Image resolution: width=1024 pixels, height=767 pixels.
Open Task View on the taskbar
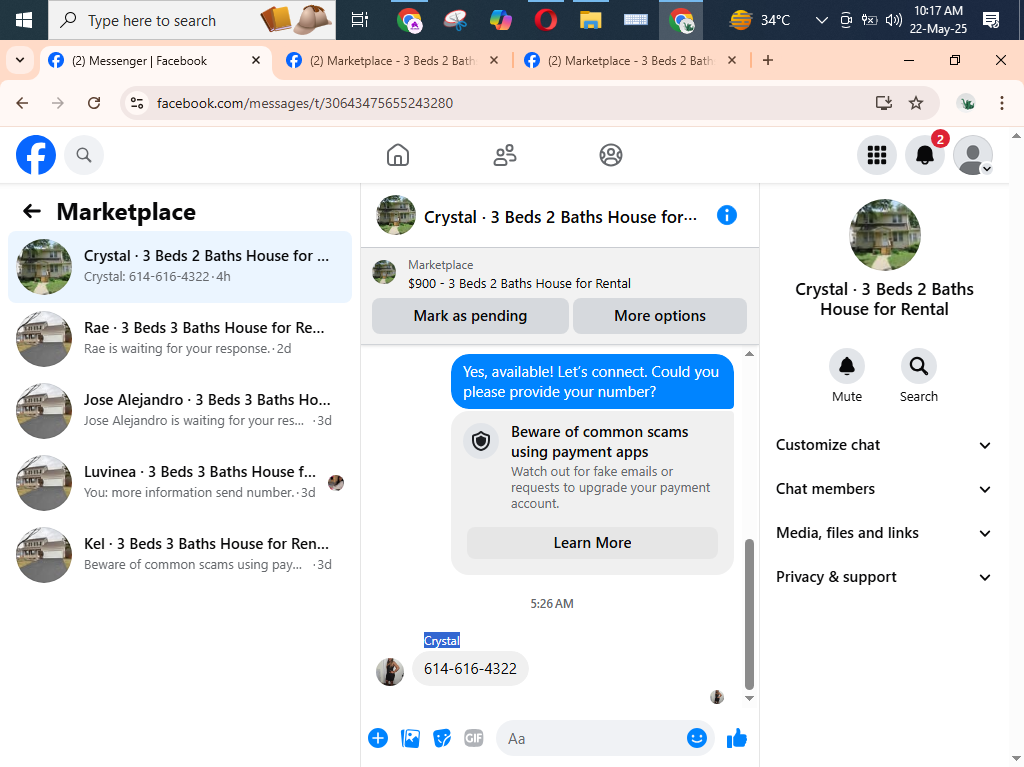[359, 20]
